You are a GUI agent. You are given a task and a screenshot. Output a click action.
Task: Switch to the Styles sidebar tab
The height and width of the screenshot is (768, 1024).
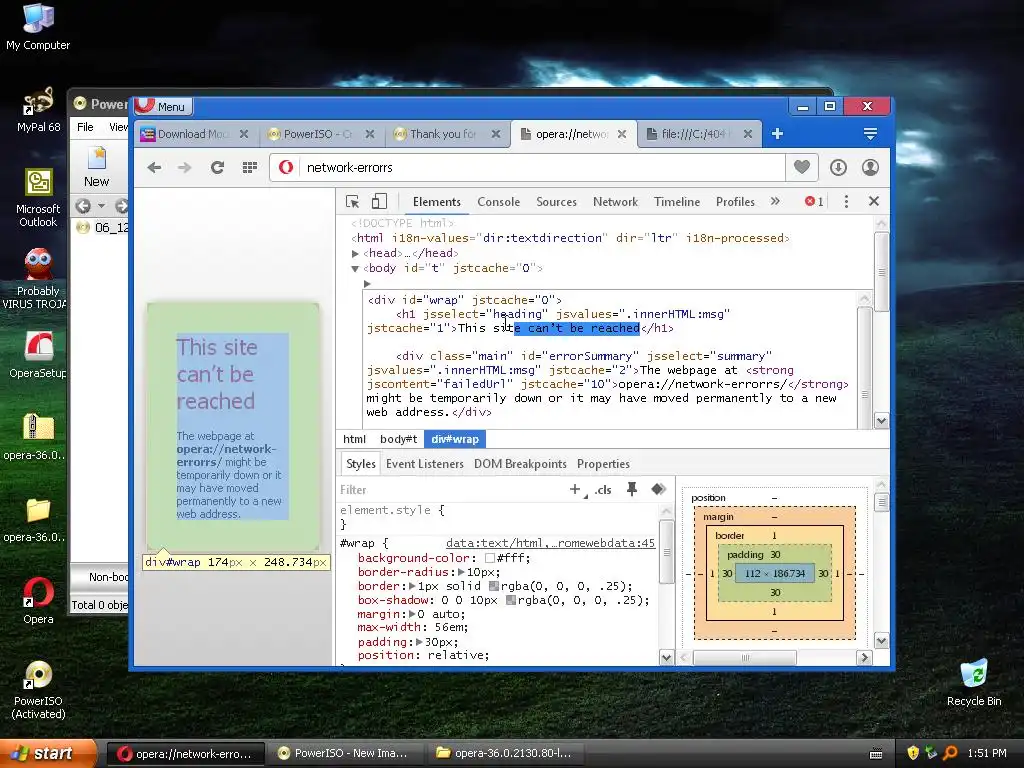tap(360, 464)
